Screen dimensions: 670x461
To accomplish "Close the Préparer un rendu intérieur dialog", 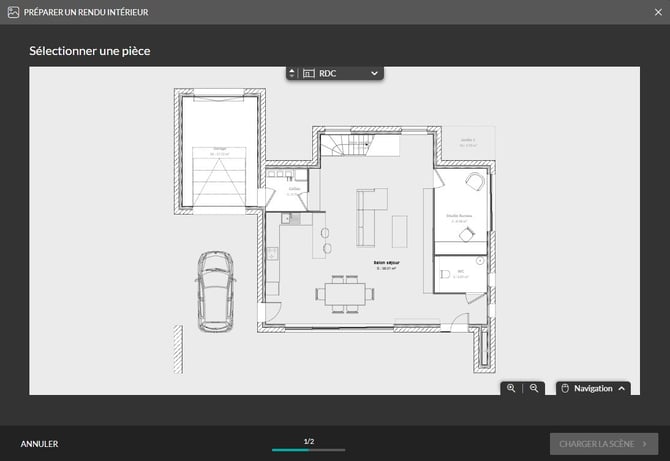I will pyautogui.click(x=656, y=12).
